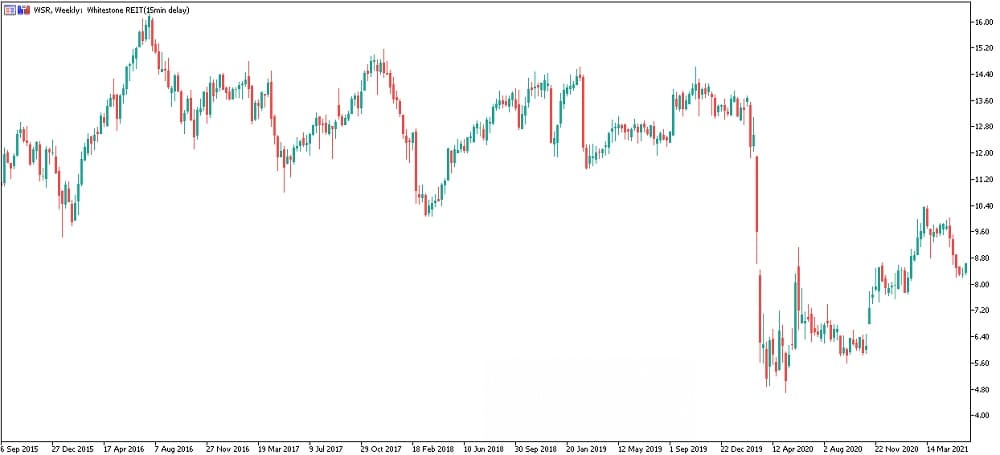Viewport: 1000px width, 455px height.
Task: Select the 22 Dec 2019 date marker
Action: [742, 449]
